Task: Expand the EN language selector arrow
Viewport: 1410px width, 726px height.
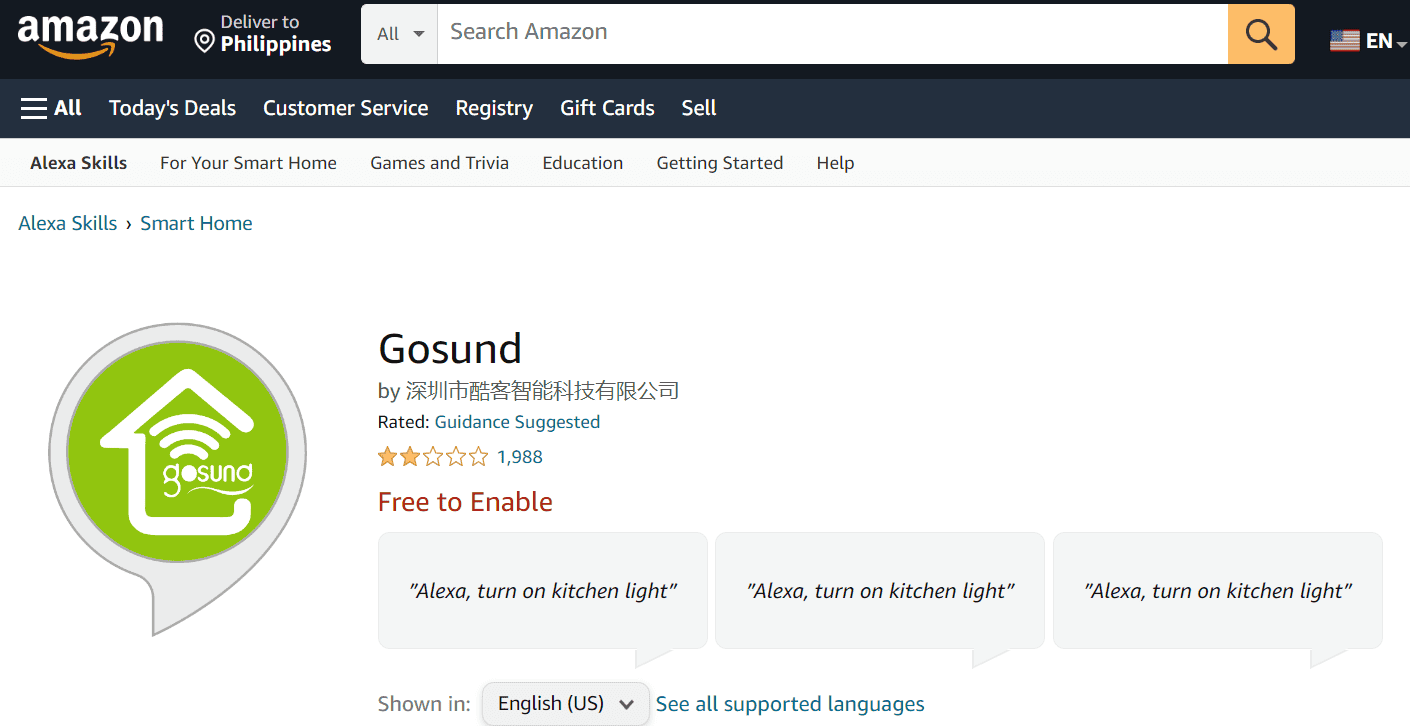Action: tap(1401, 44)
